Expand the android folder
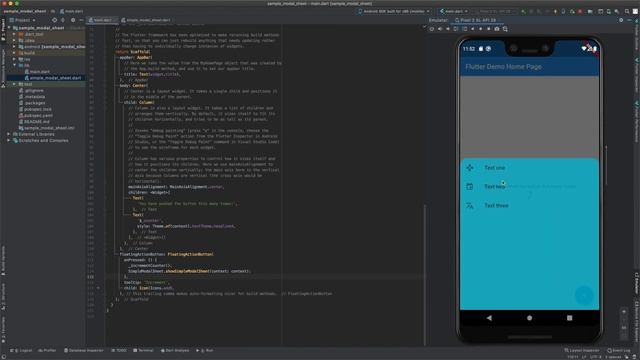640x360 pixels. pos(15,47)
